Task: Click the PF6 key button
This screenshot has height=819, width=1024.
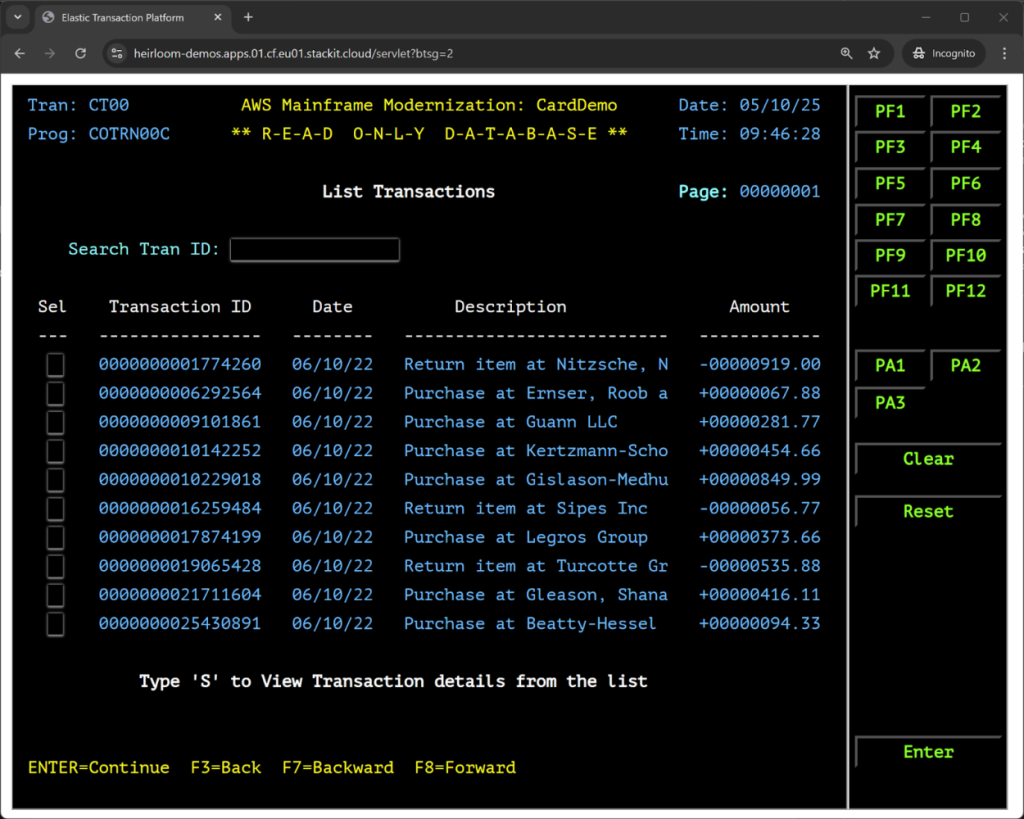Action: click(x=965, y=184)
